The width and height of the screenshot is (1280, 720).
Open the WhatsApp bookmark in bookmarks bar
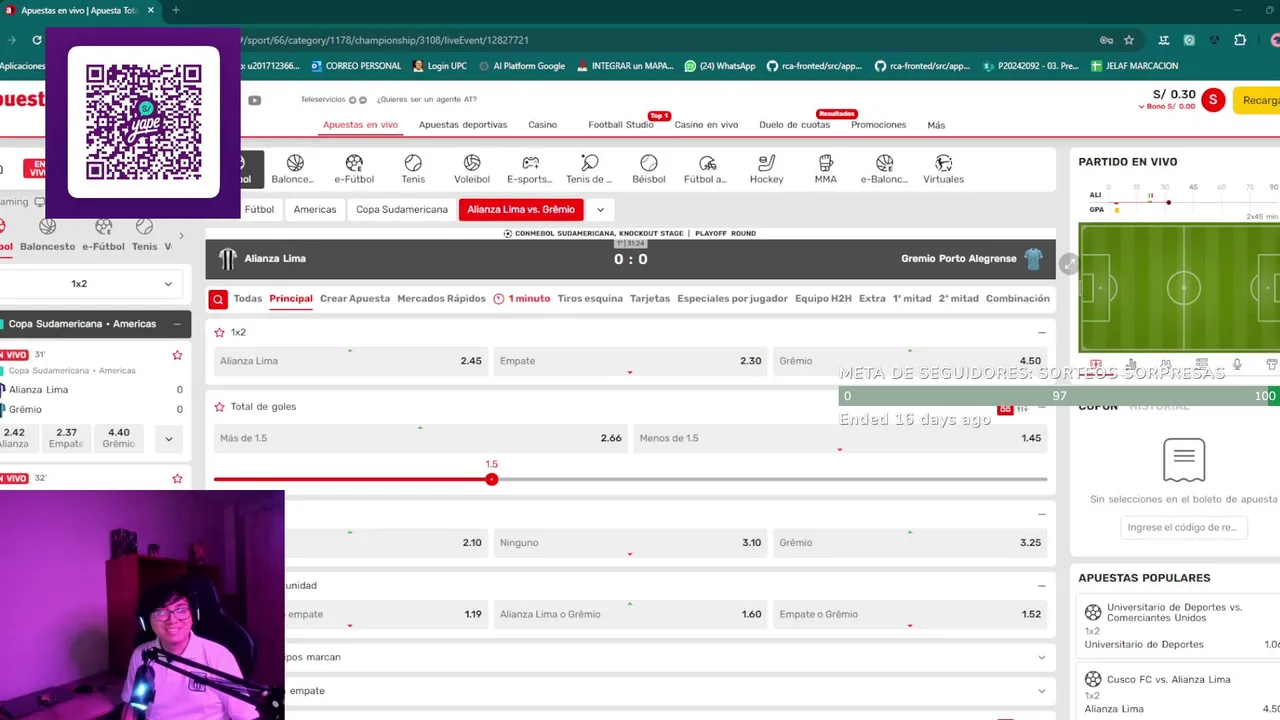720,66
